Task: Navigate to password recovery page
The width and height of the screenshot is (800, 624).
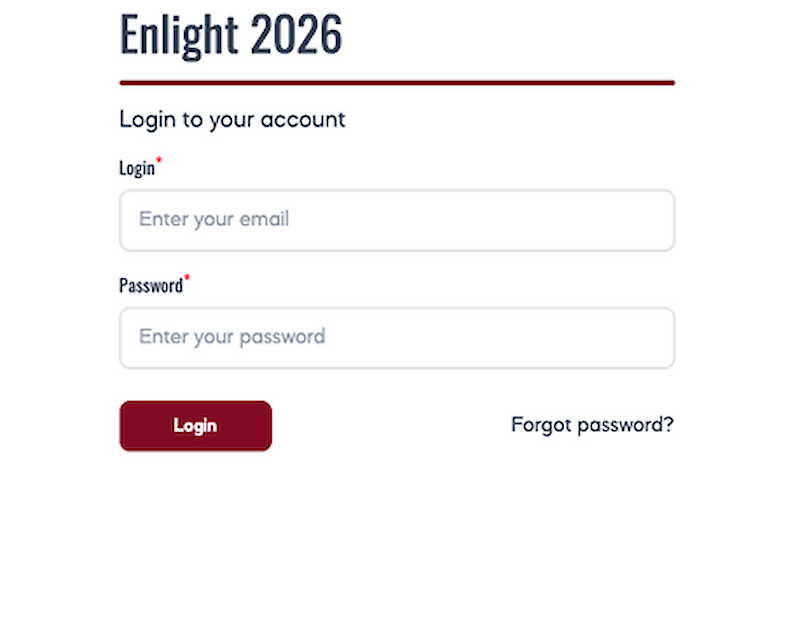Action: point(592,425)
